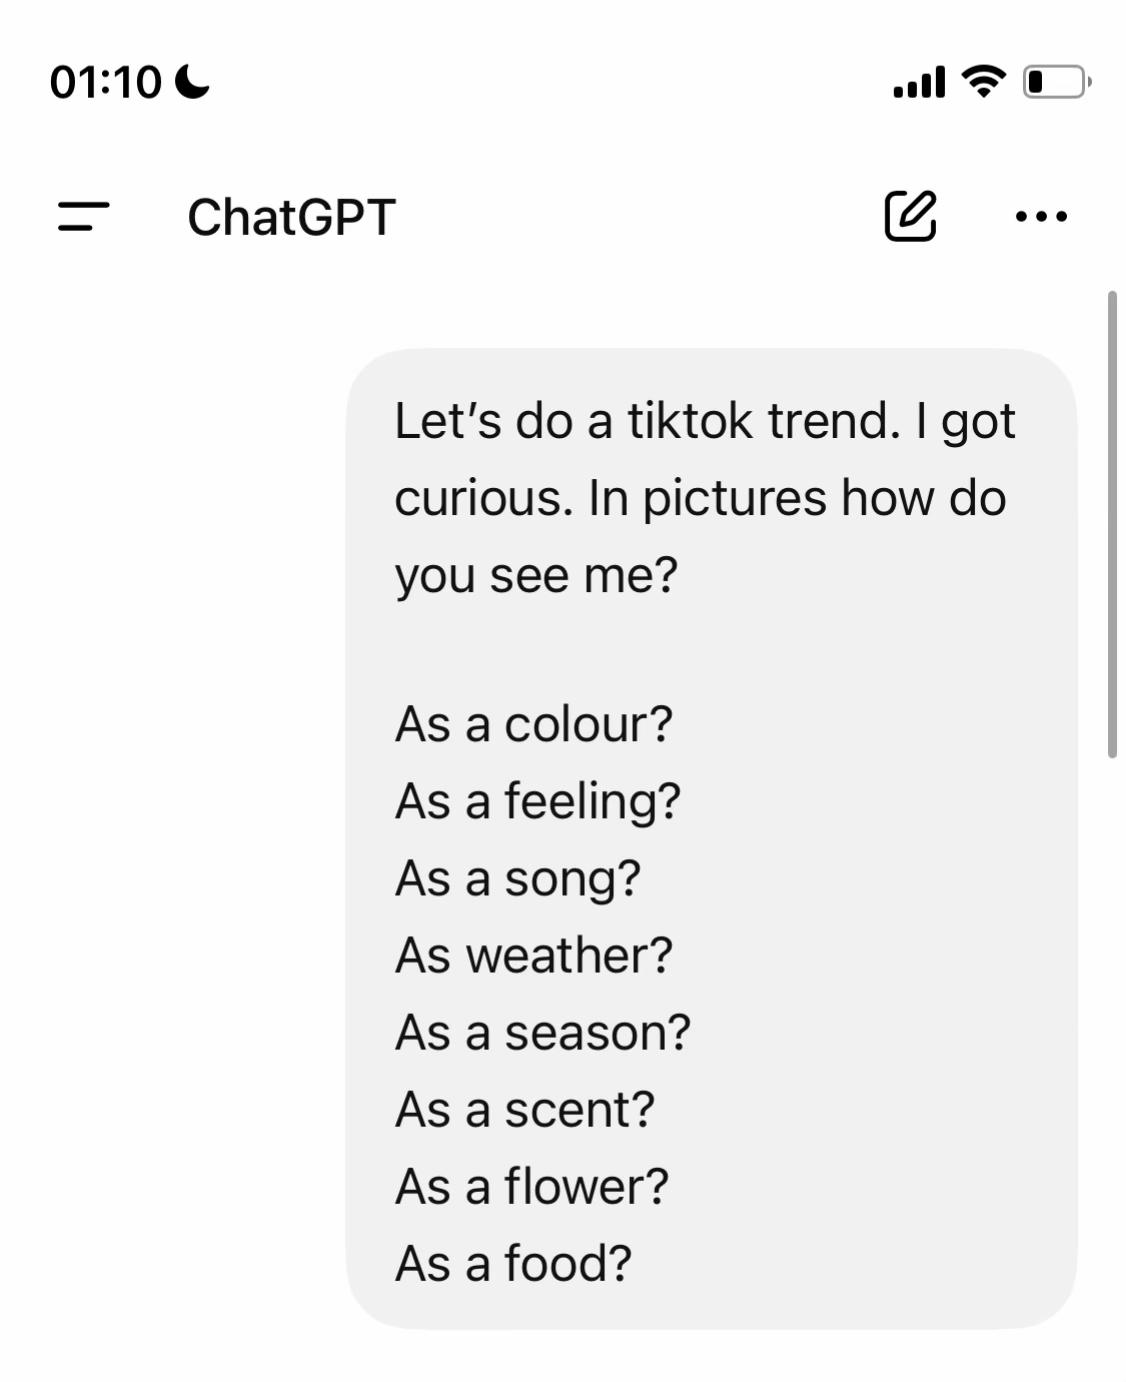The height and width of the screenshot is (1382, 1126).
Task: Open the ChatGPT model selector title
Action: 291,217
